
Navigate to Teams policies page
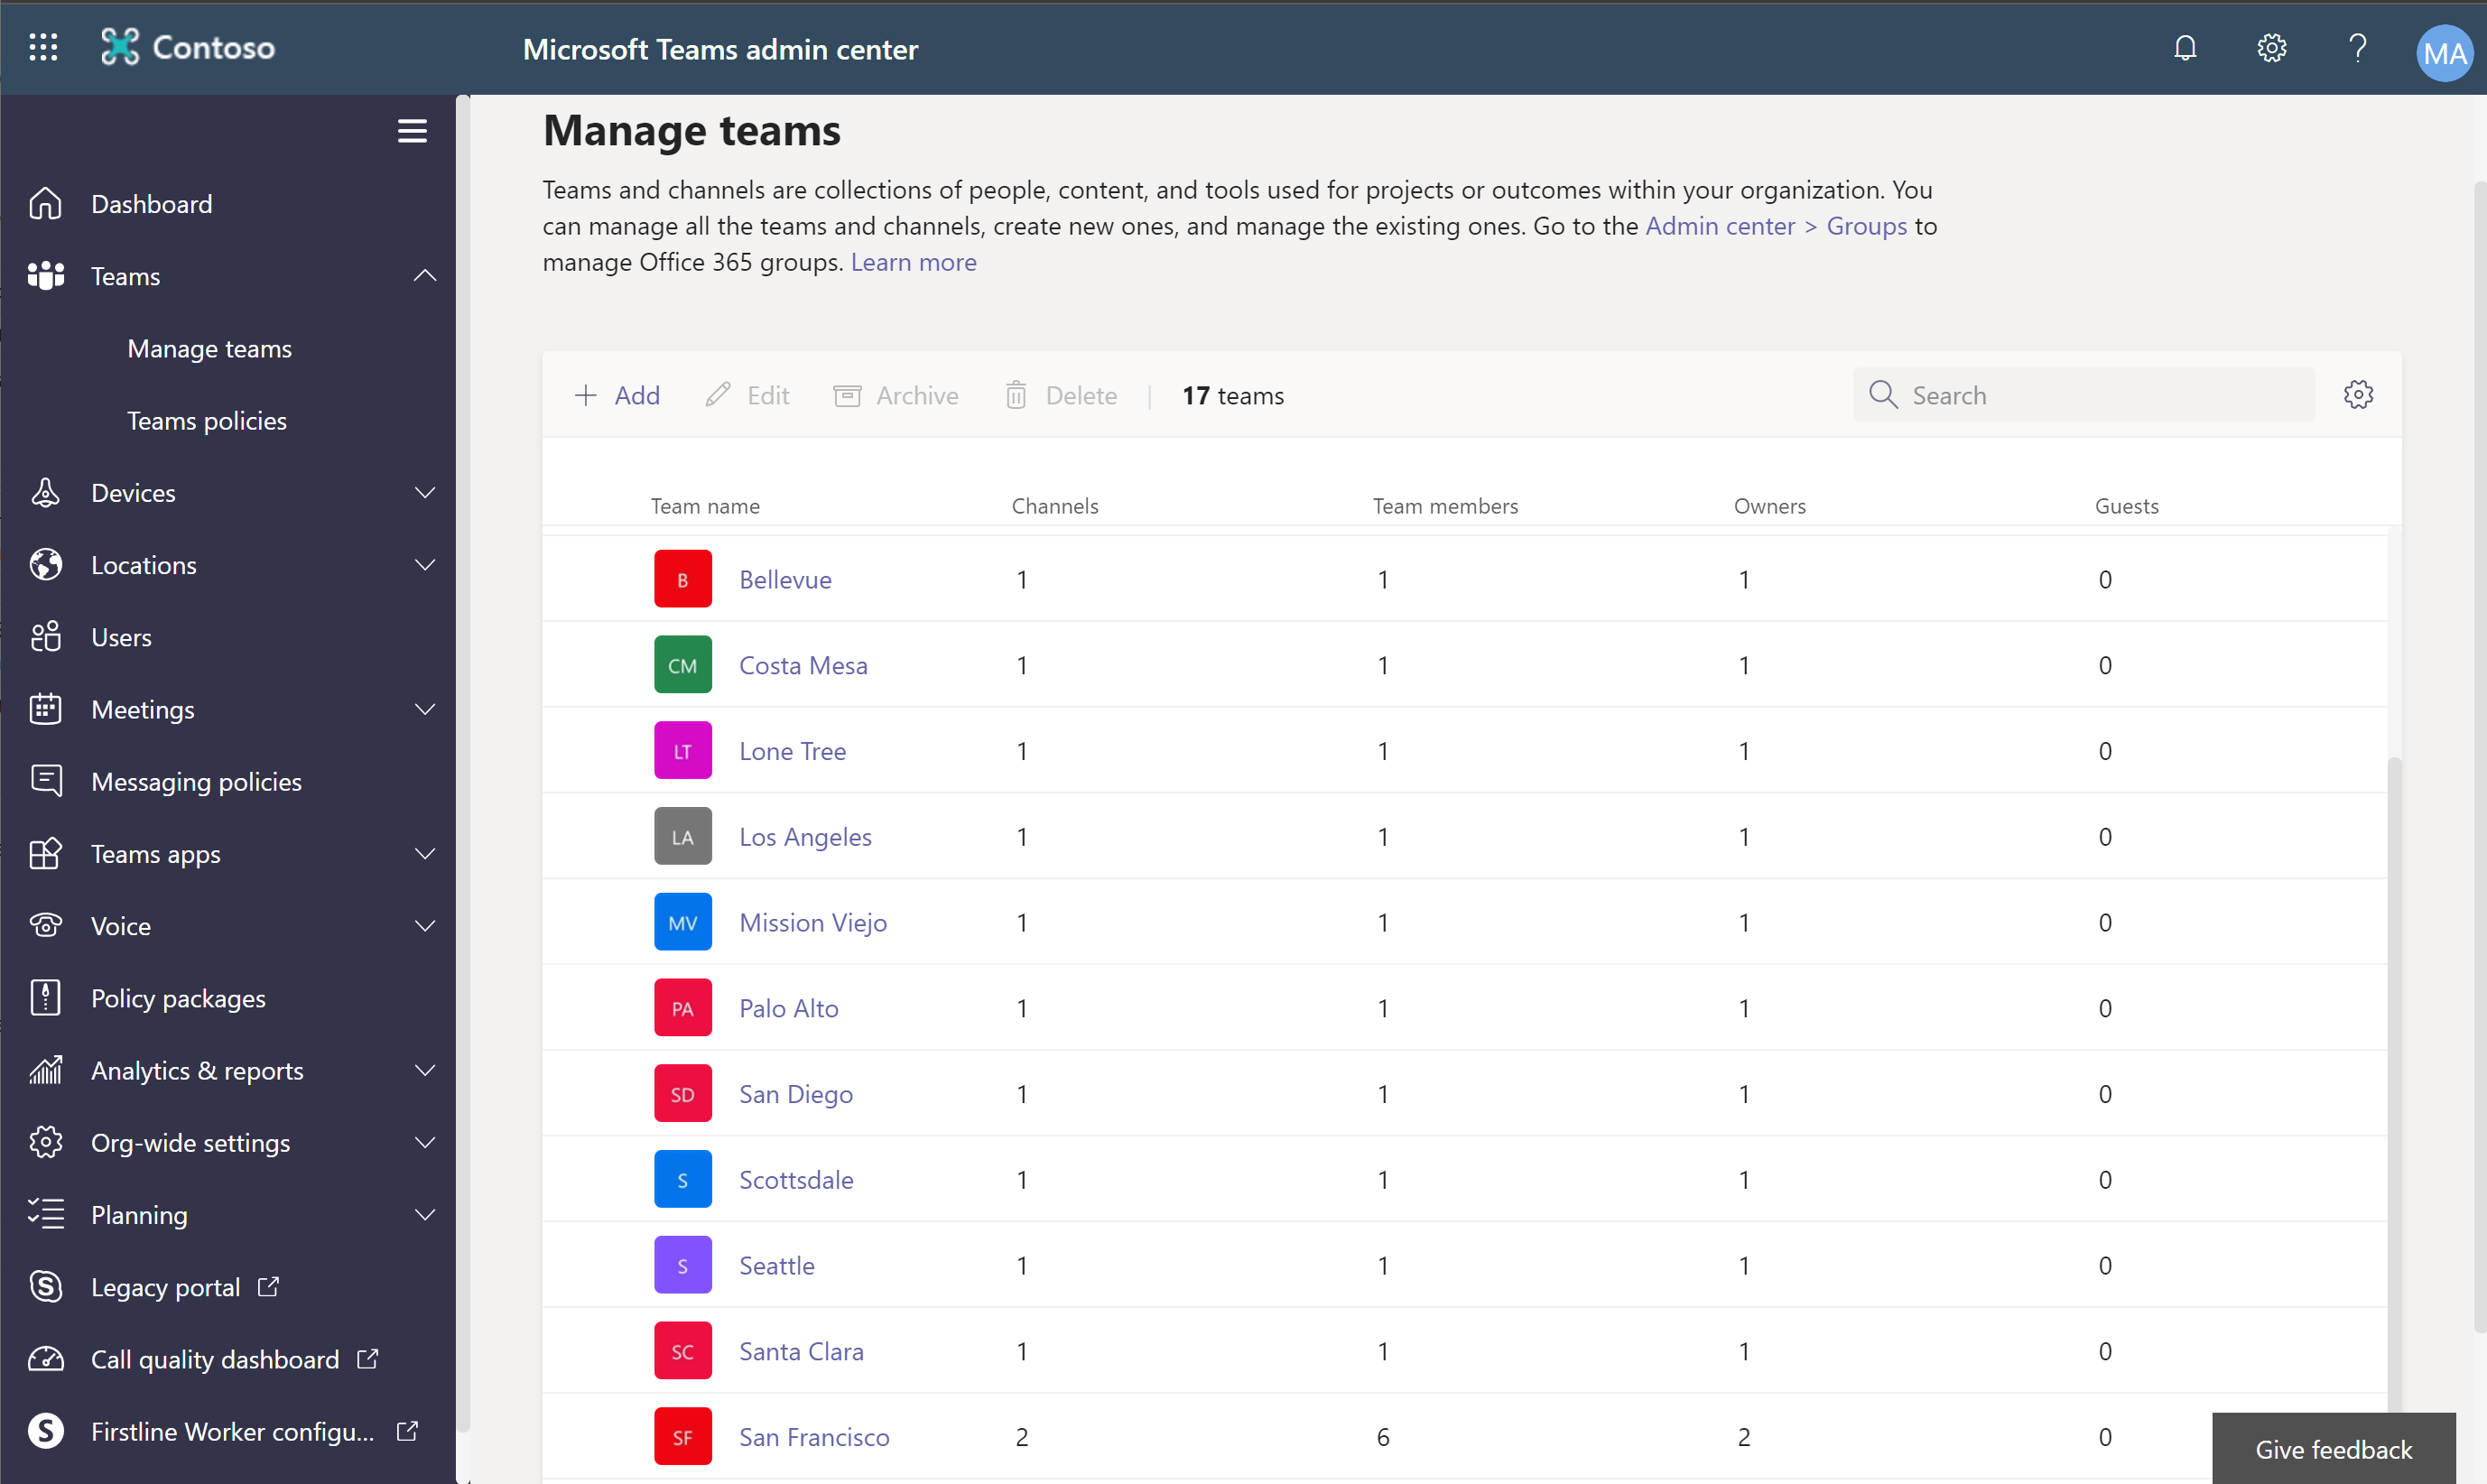(207, 419)
